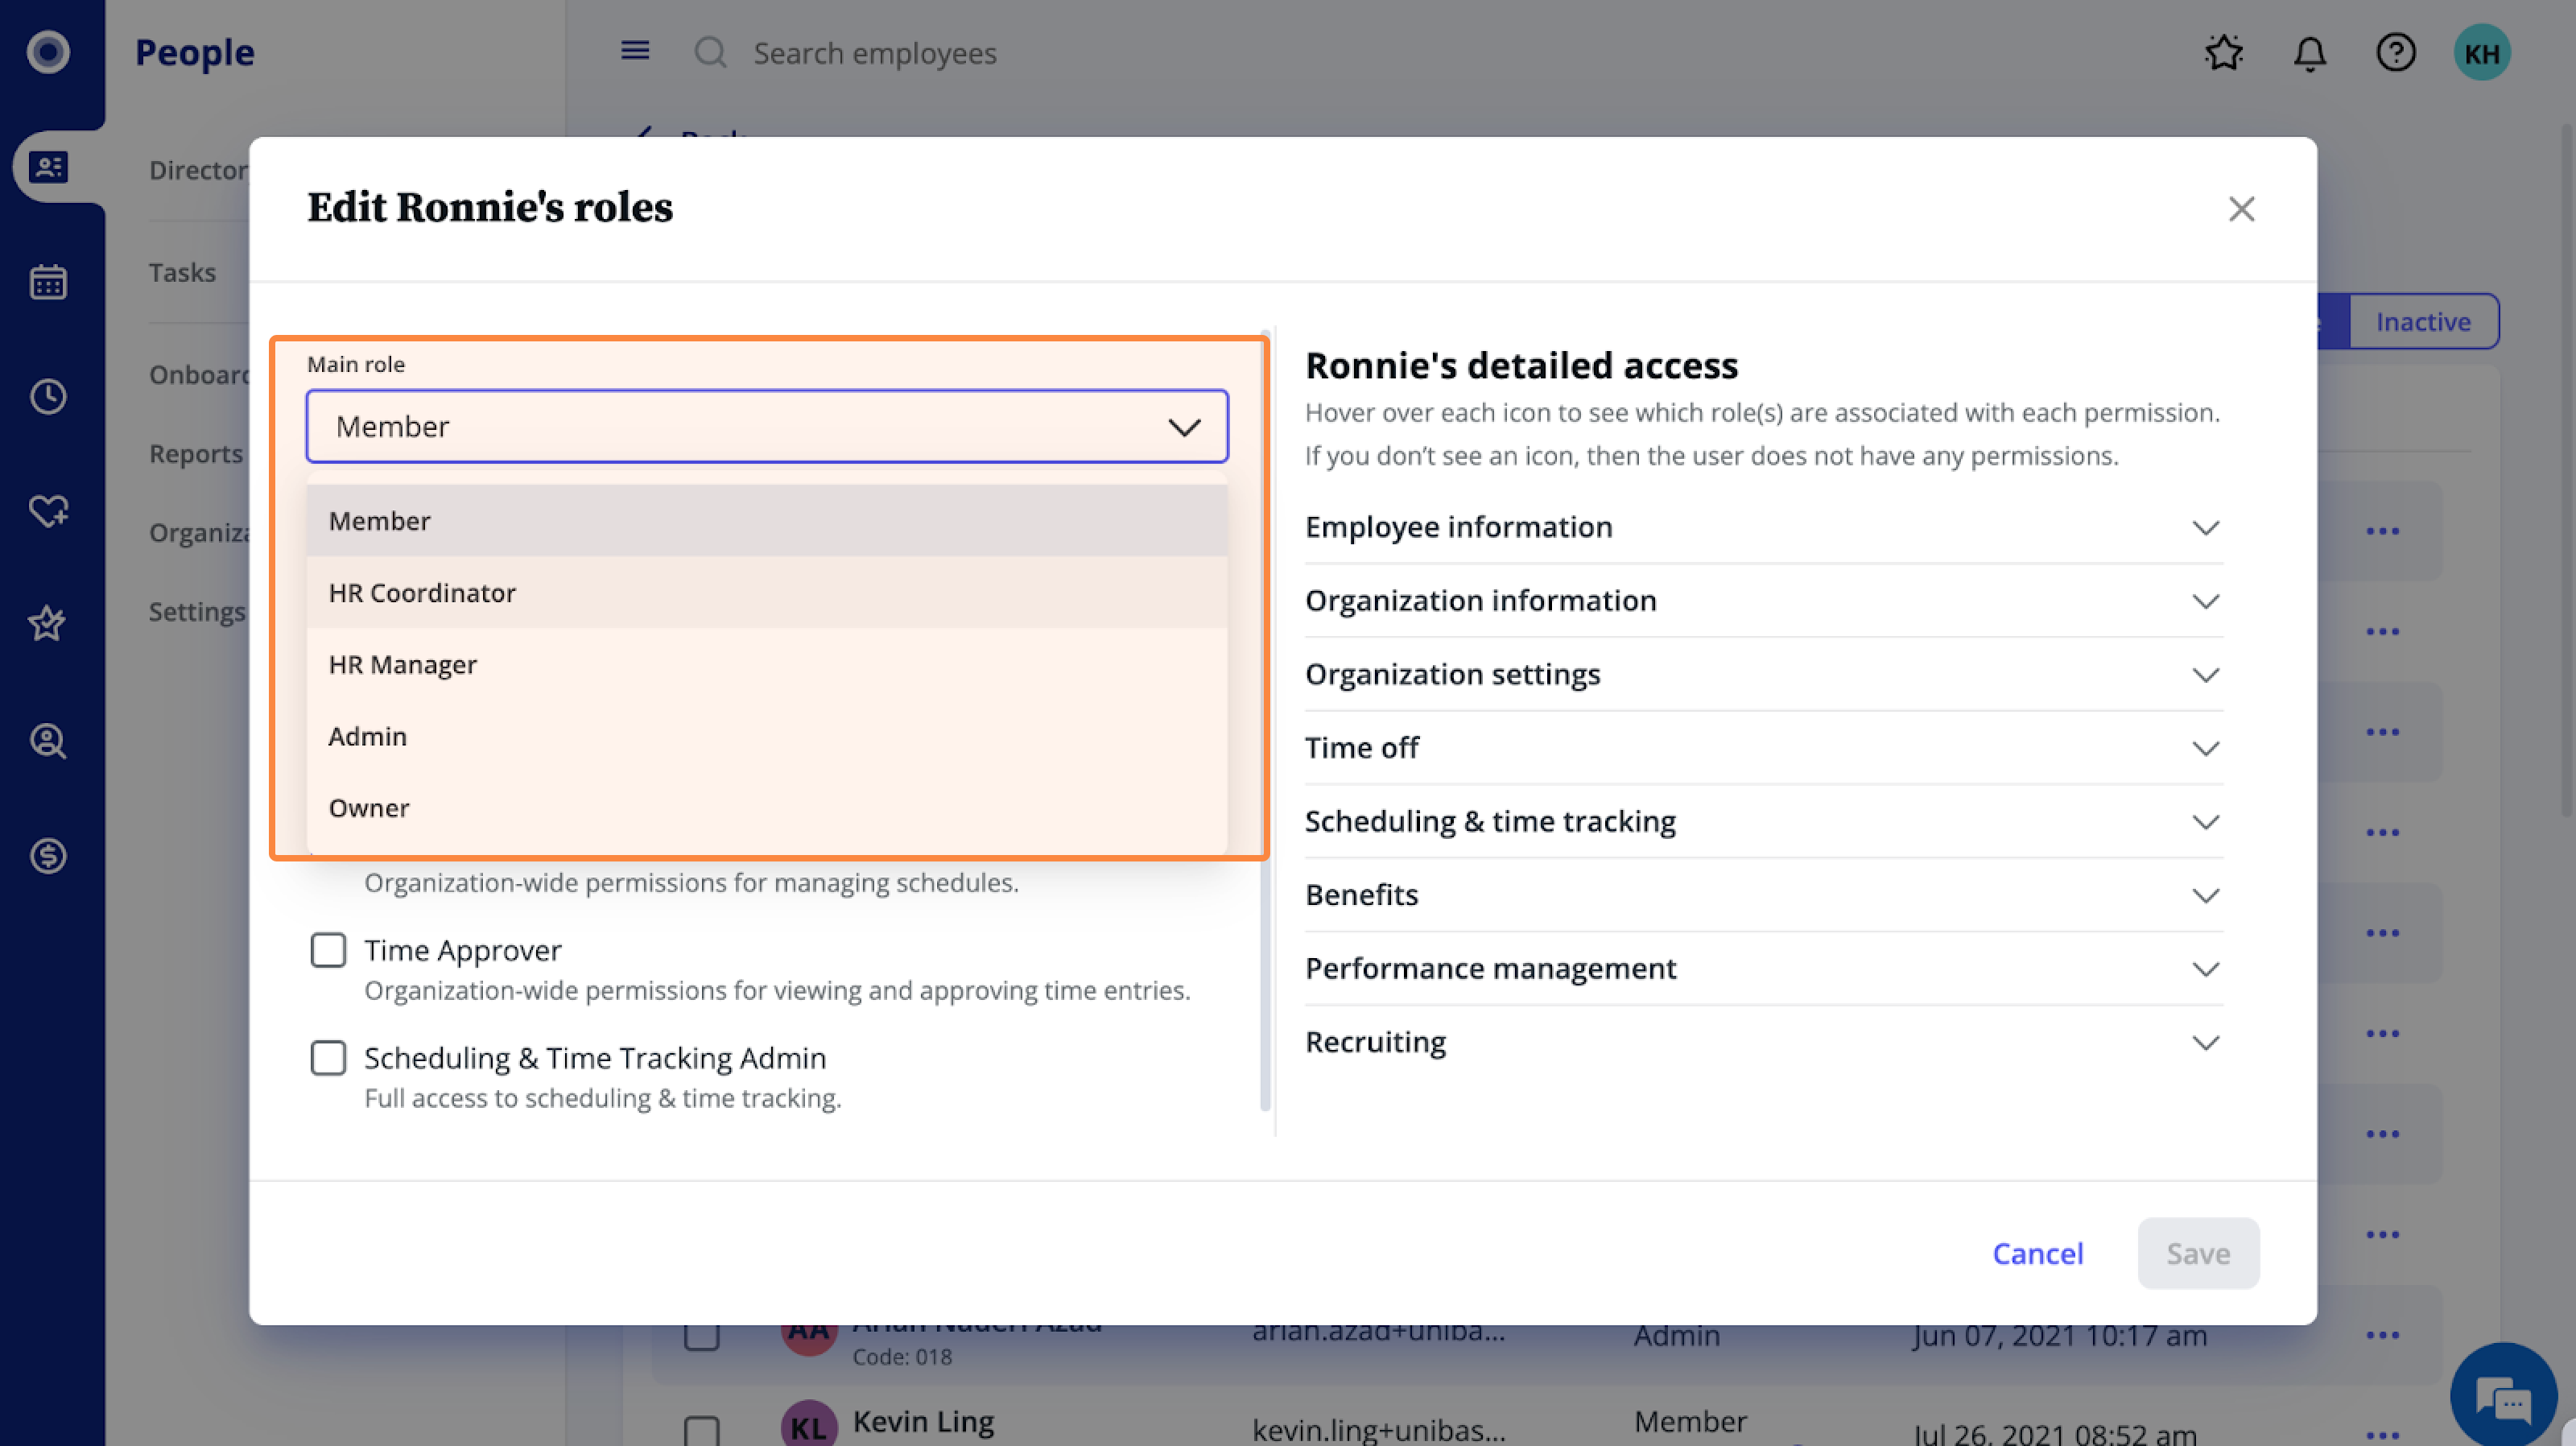Open the help question mark icon
The image size is (2576, 1446).
[2396, 52]
